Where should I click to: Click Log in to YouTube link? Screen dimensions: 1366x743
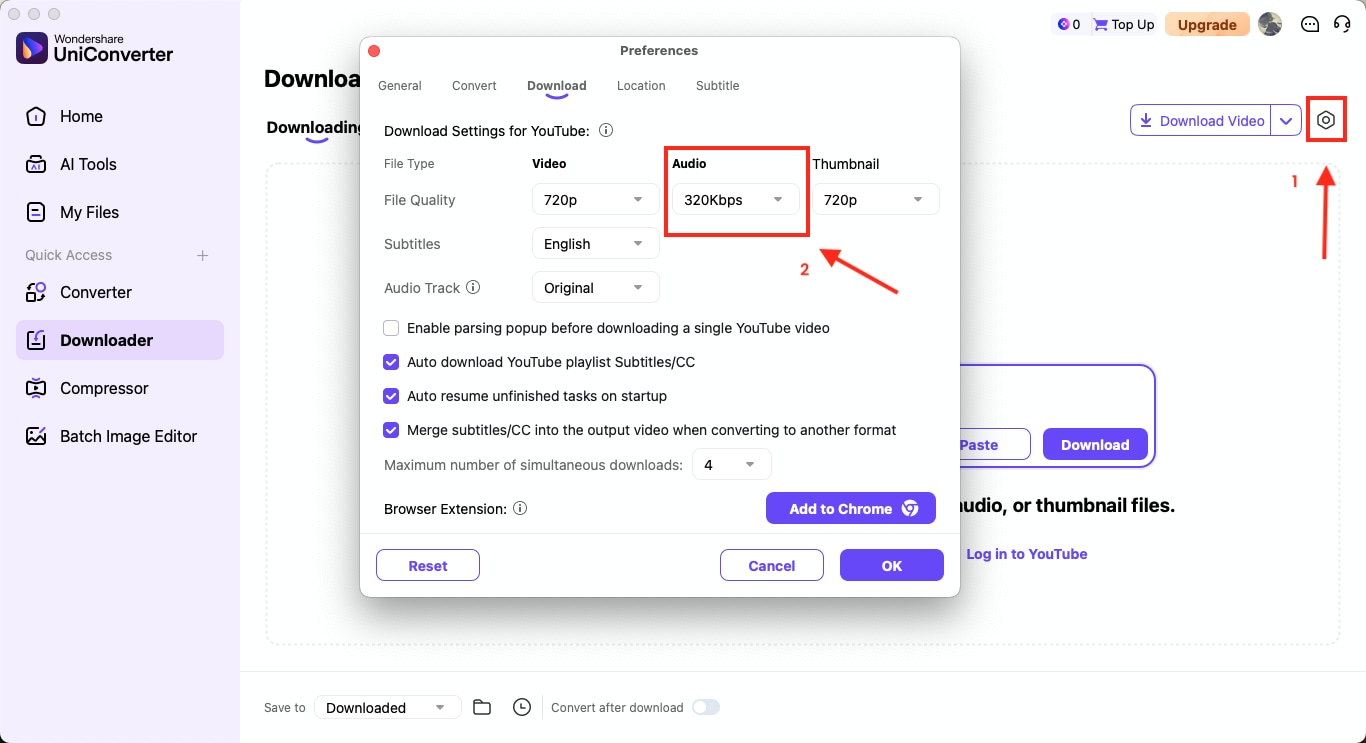1027,554
